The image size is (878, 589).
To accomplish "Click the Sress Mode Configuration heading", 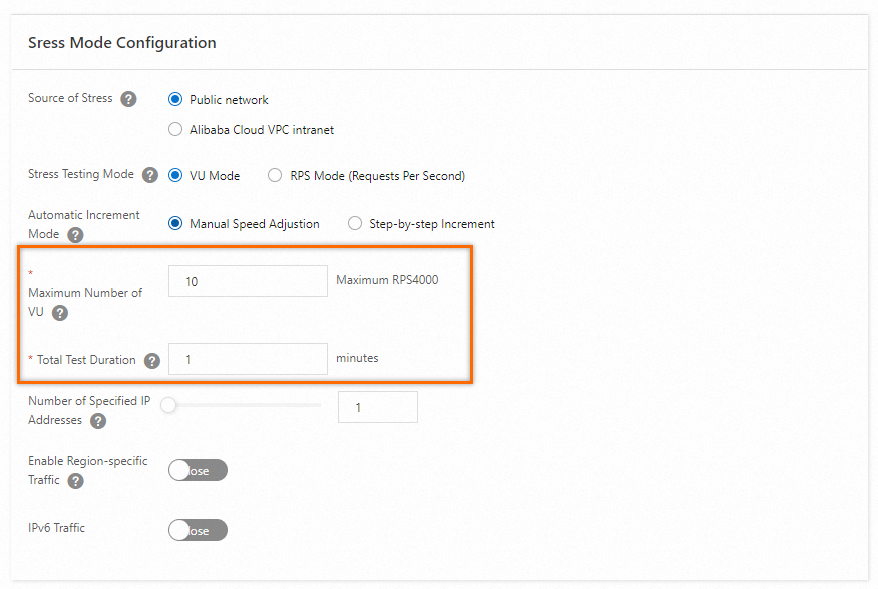I will point(122,43).
